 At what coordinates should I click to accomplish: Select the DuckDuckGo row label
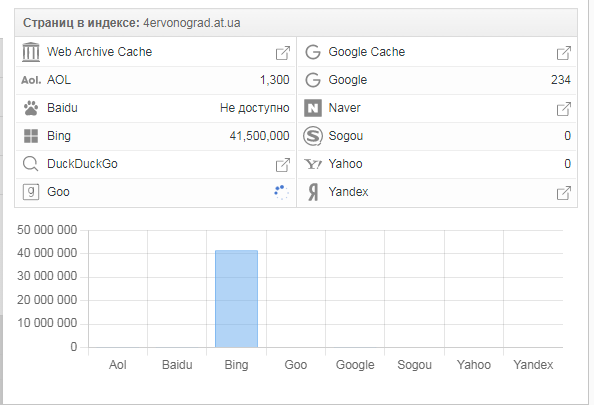click(x=82, y=164)
